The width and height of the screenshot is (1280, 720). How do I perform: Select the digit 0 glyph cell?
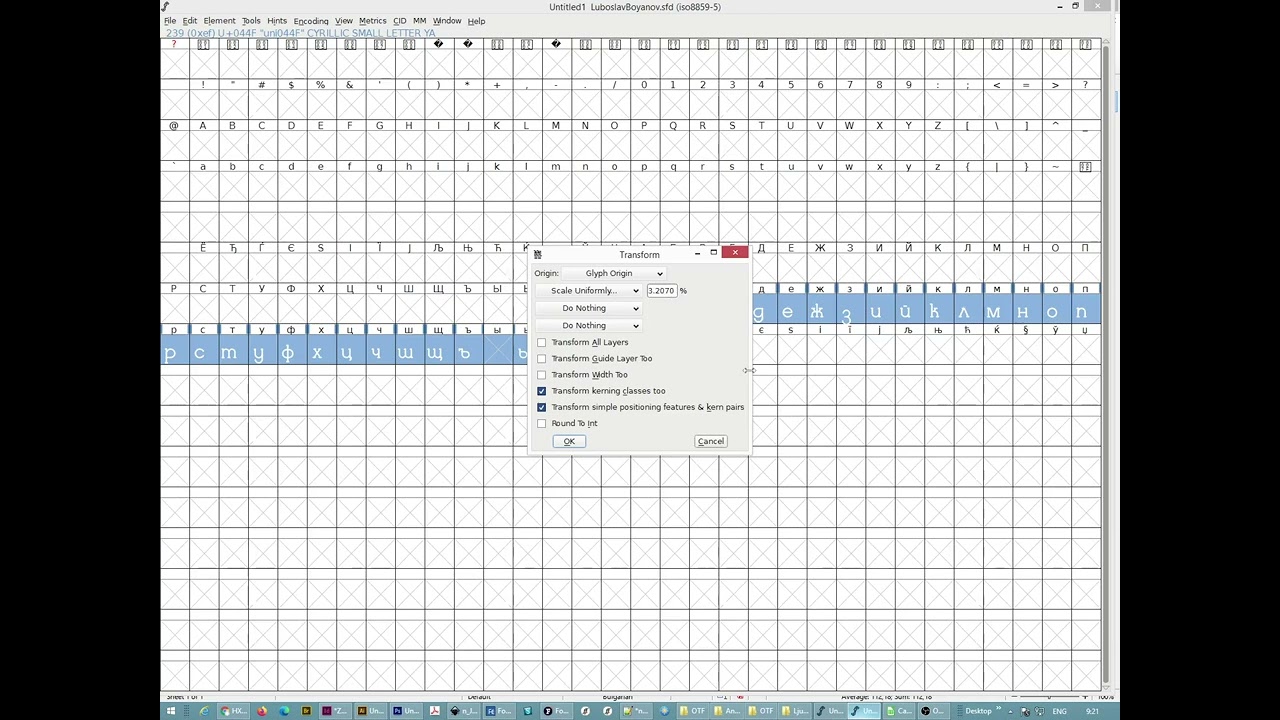coord(644,98)
